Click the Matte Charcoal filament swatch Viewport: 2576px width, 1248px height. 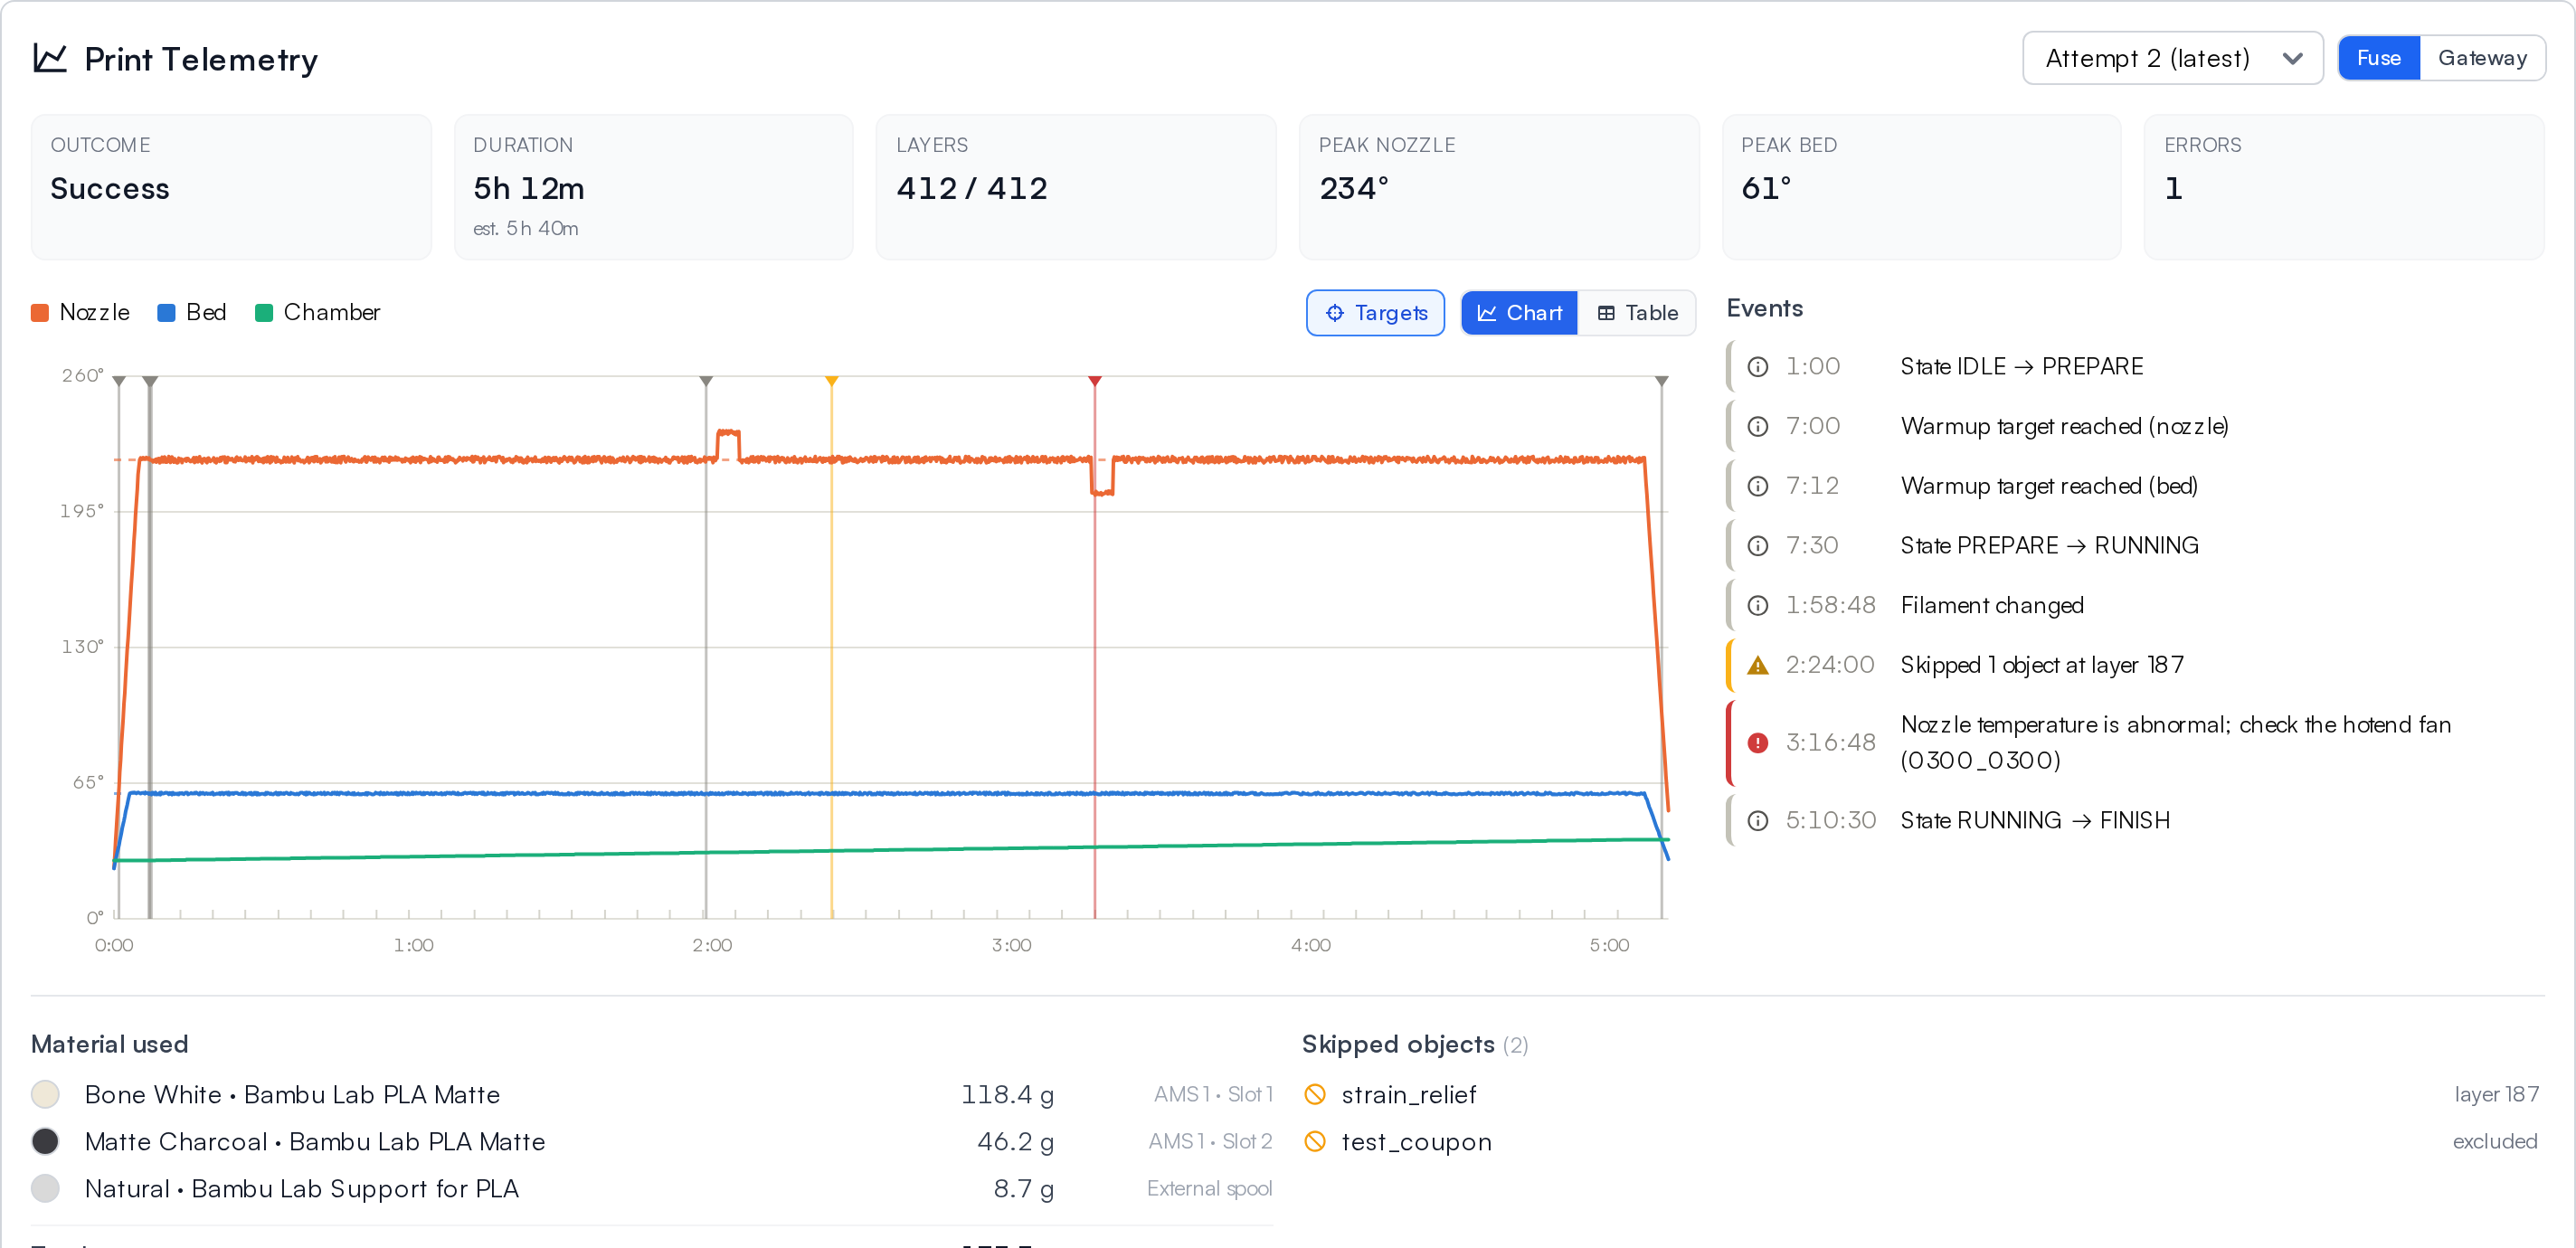[x=45, y=1141]
